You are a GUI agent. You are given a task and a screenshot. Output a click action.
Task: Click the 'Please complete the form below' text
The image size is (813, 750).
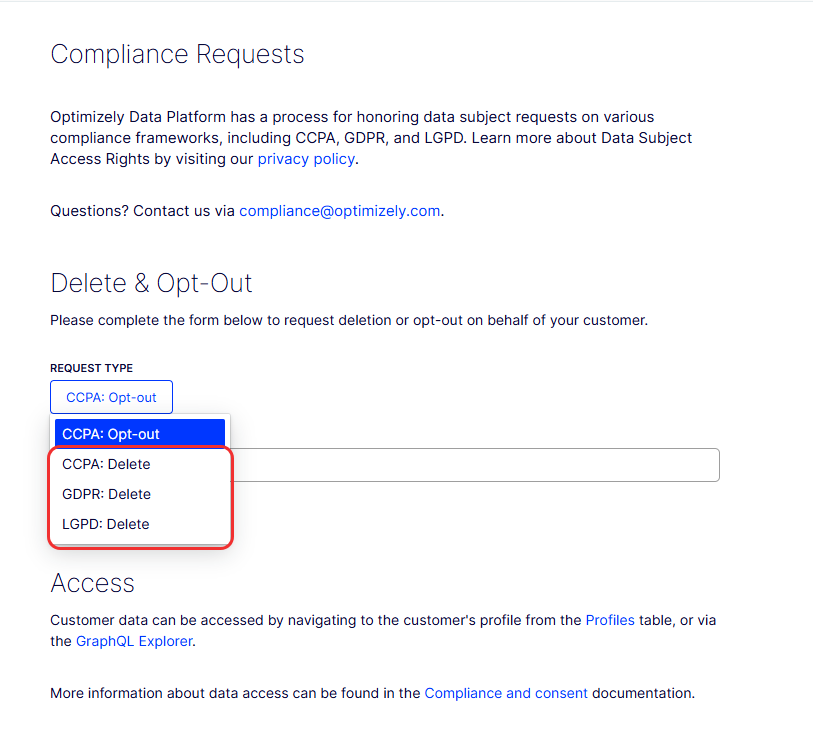349,321
